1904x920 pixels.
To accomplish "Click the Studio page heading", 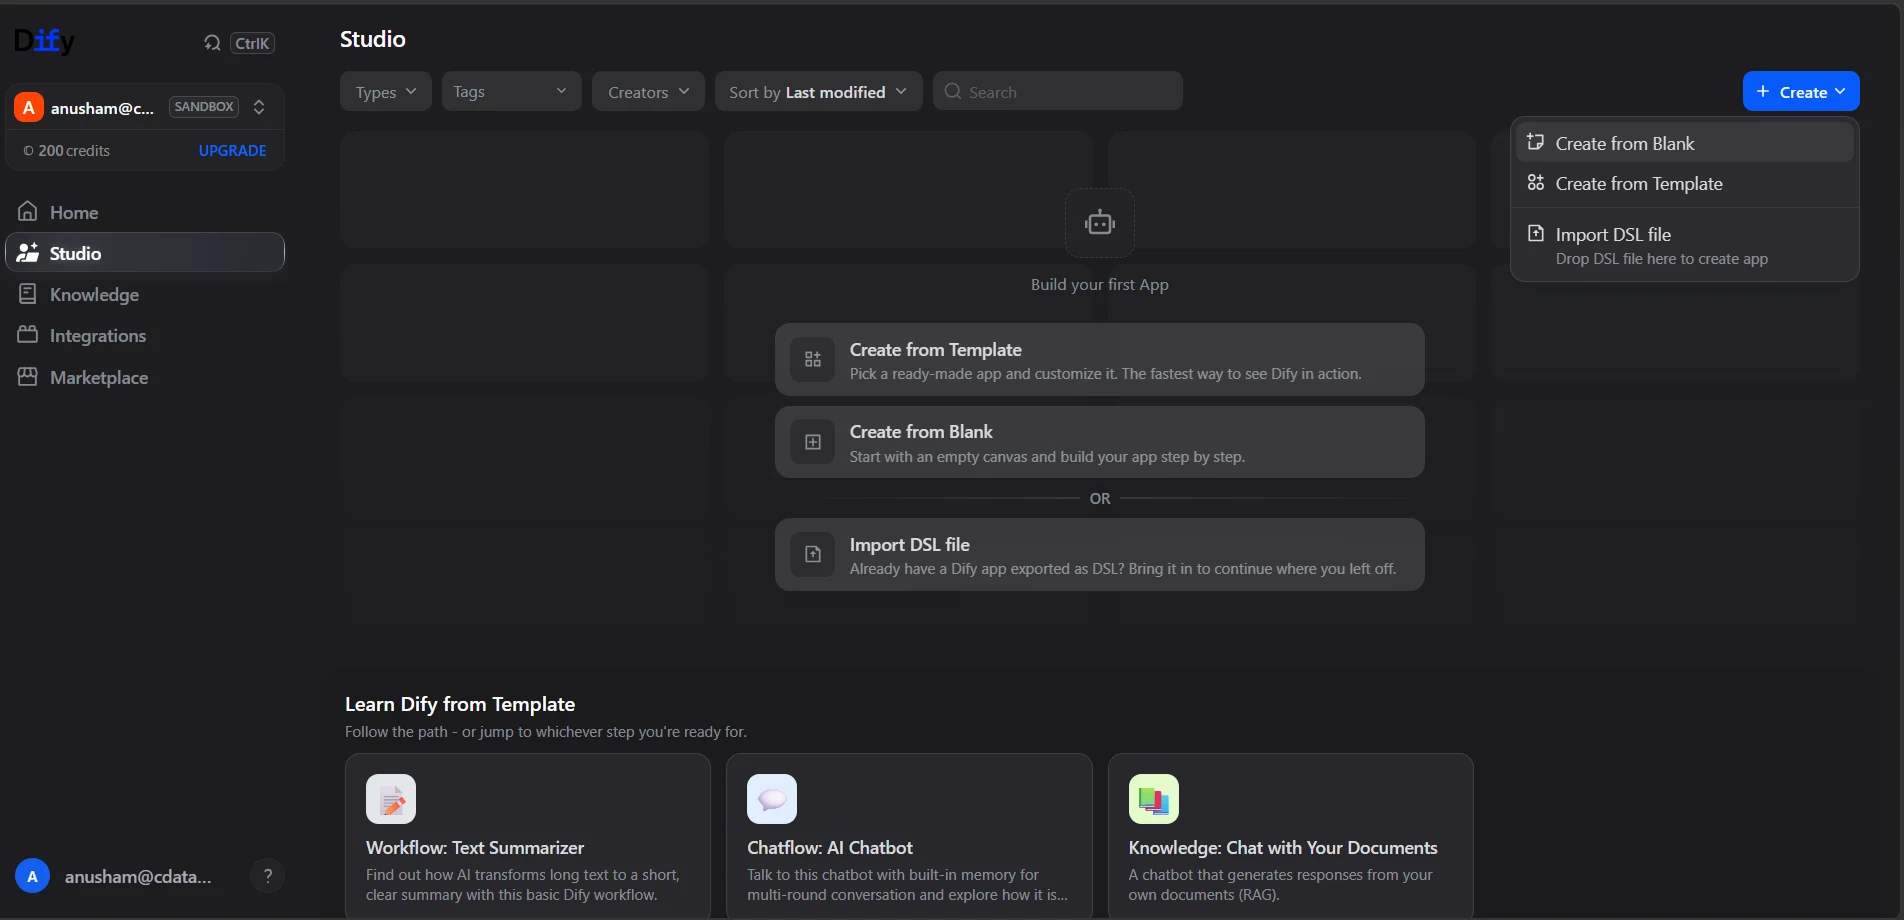I will [373, 39].
